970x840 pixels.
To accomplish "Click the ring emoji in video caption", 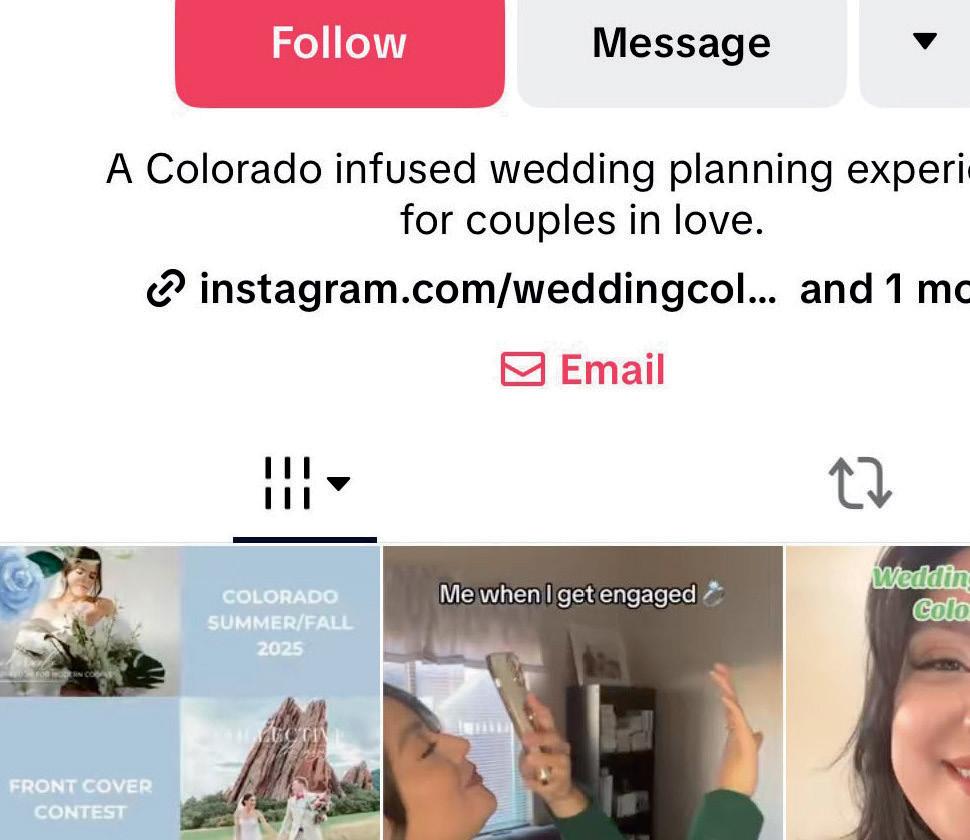I will [713, 594].
